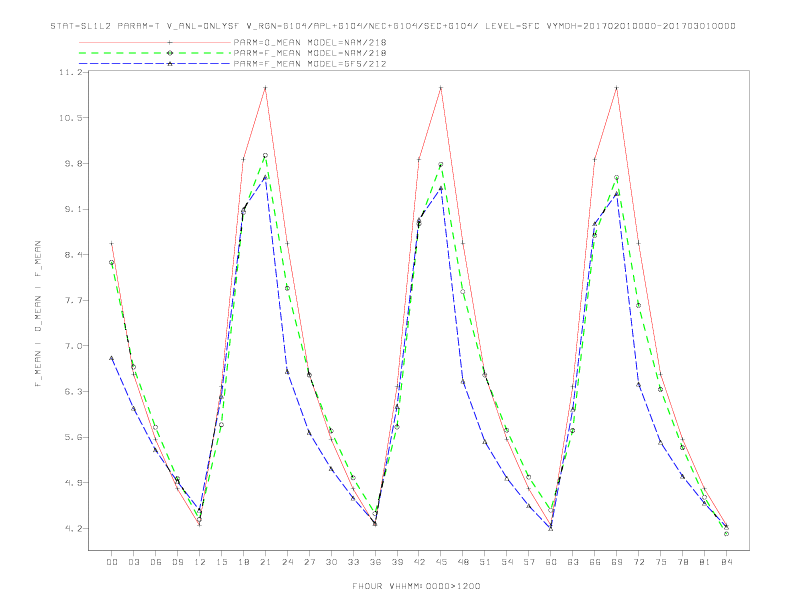Click the x-axis tick label 45

441,562
